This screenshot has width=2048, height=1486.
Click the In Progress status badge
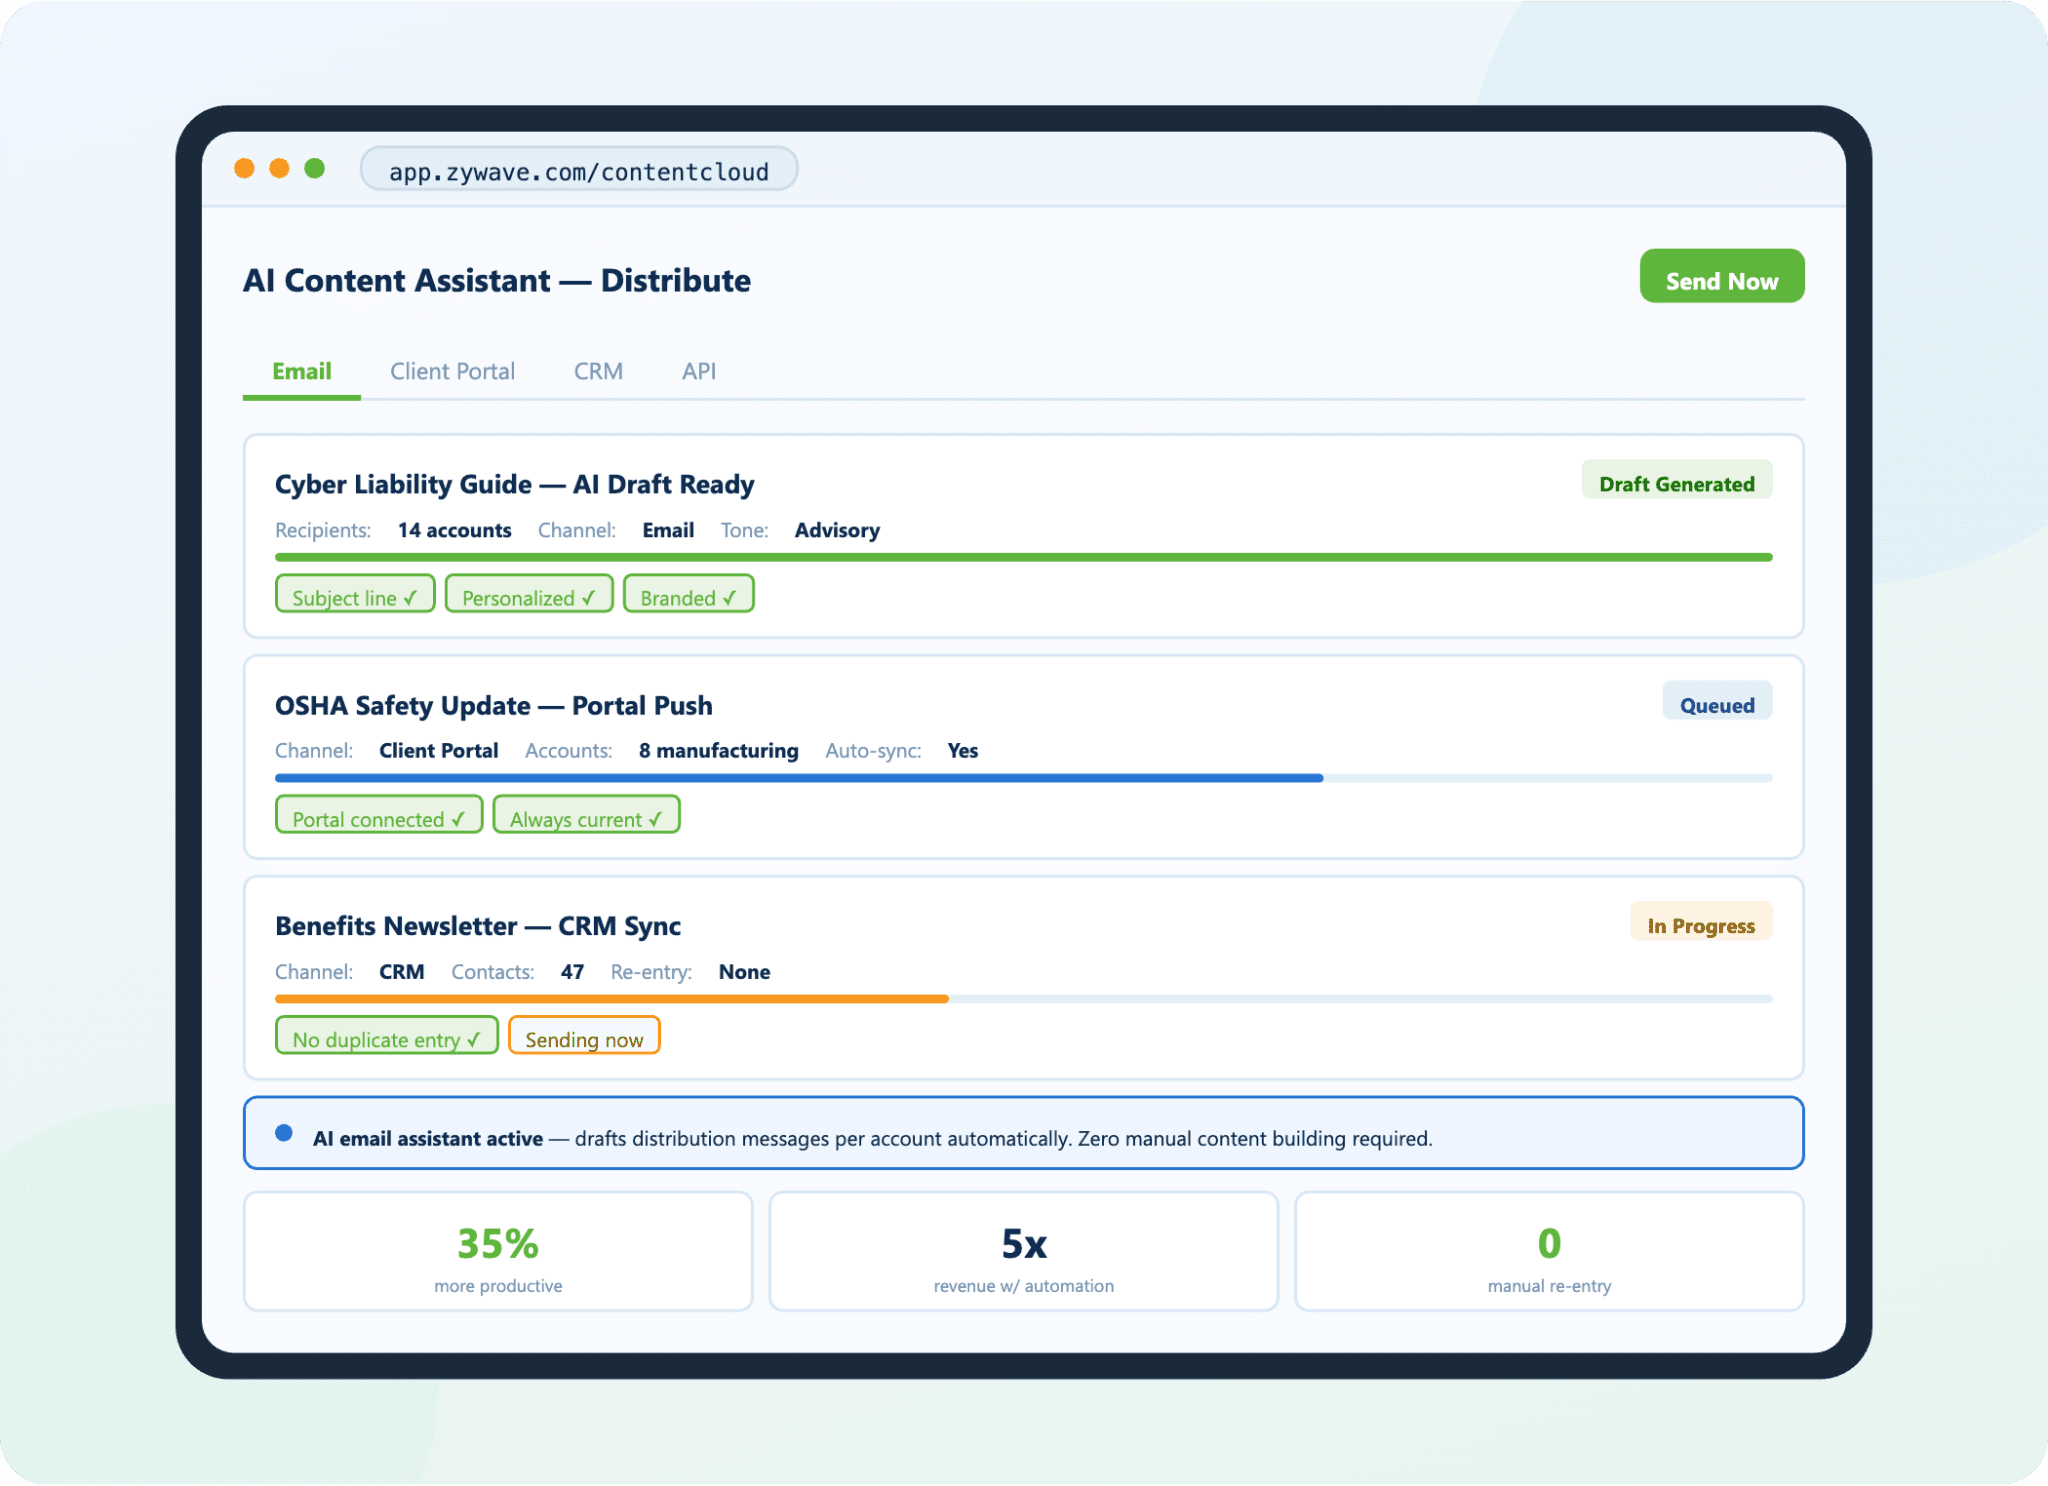coord(1700,925)
